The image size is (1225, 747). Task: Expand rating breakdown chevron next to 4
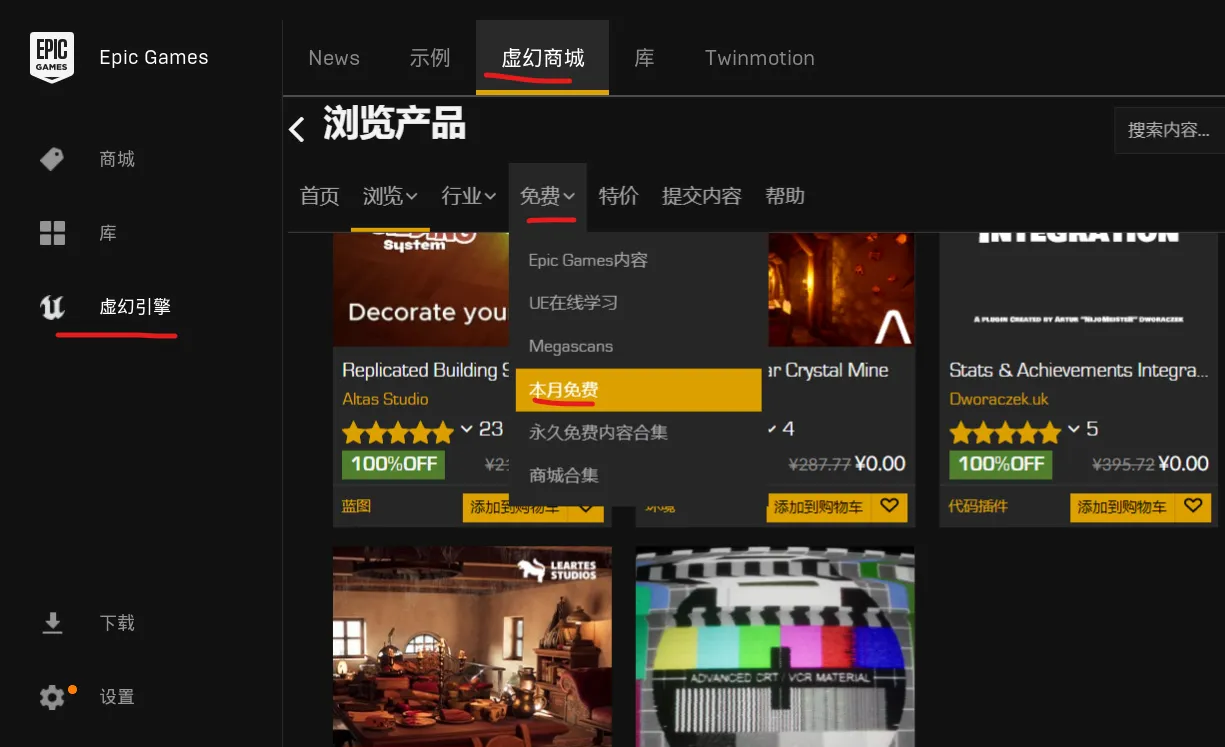(x=771, y=430)
